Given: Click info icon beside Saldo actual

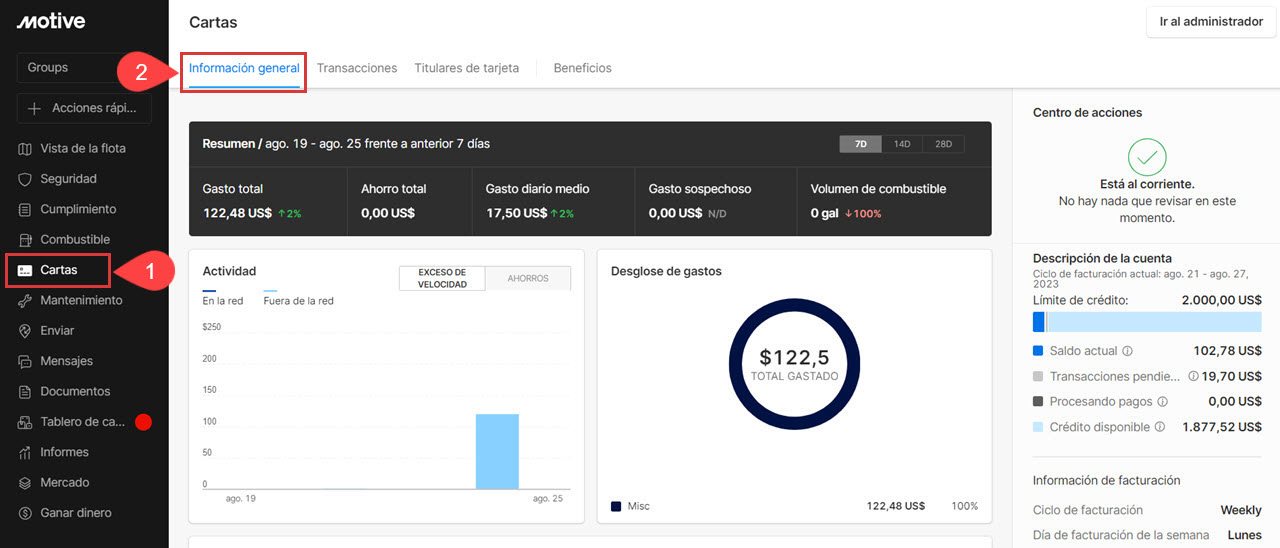Looking at the screenshot, I should pos(1127,351).
